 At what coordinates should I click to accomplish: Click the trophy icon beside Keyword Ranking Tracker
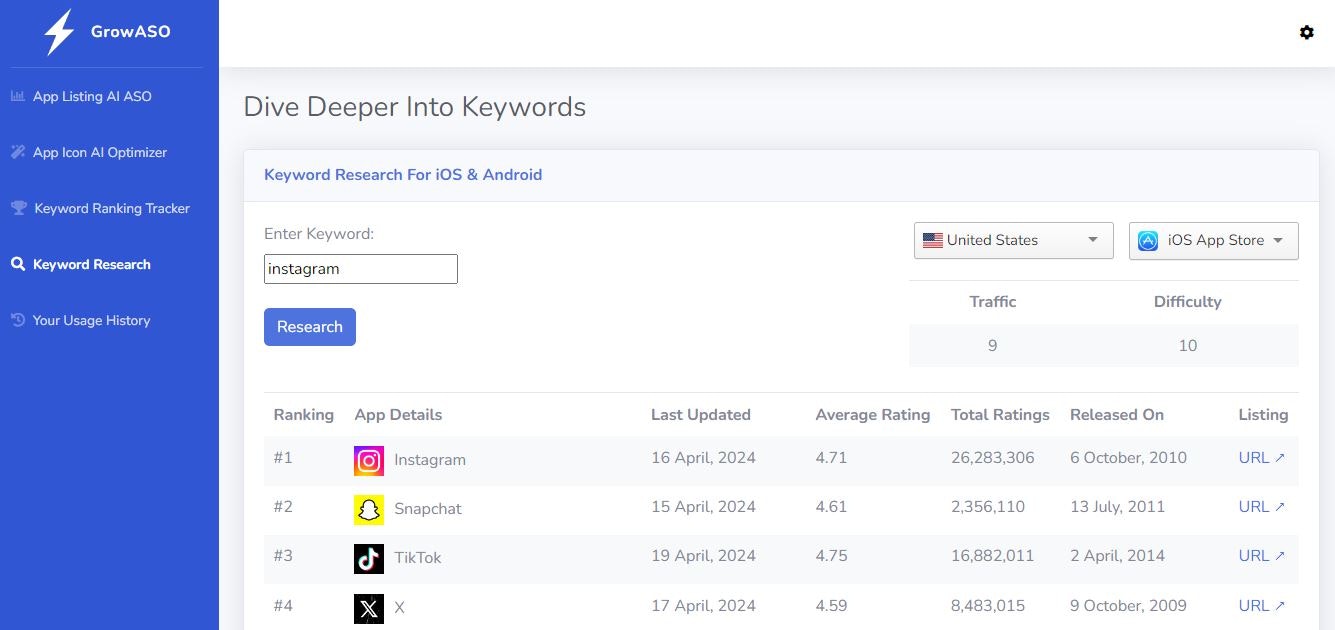click(18, 208)
